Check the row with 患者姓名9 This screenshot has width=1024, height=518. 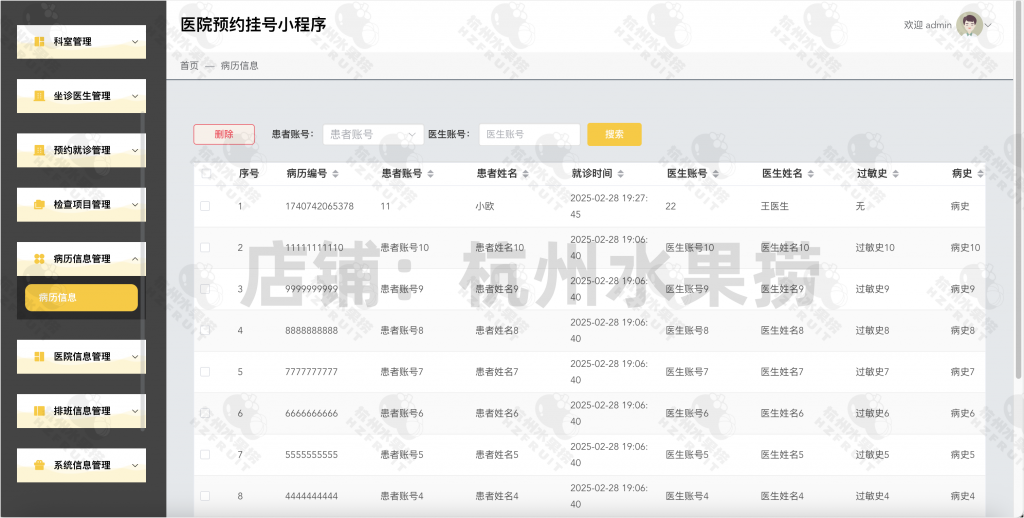[205, 289]
